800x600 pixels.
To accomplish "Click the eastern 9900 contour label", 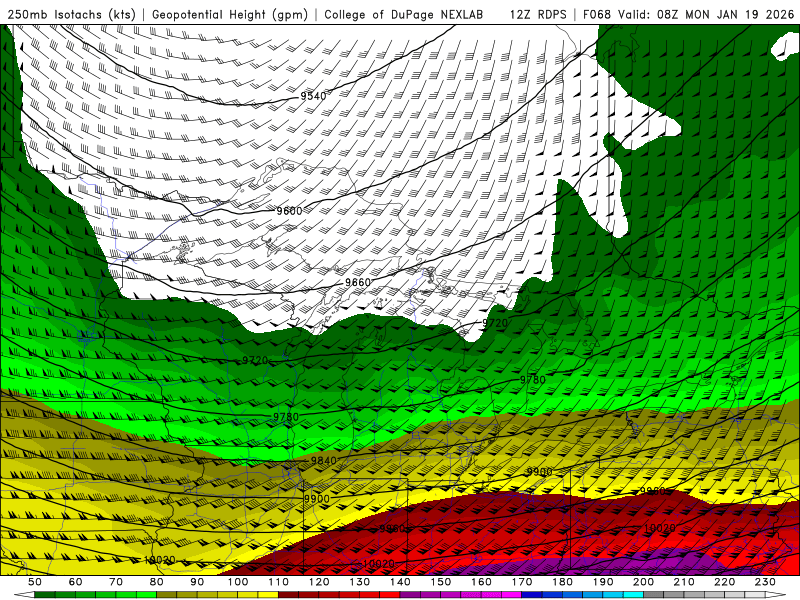I will (x=539, y=472).
